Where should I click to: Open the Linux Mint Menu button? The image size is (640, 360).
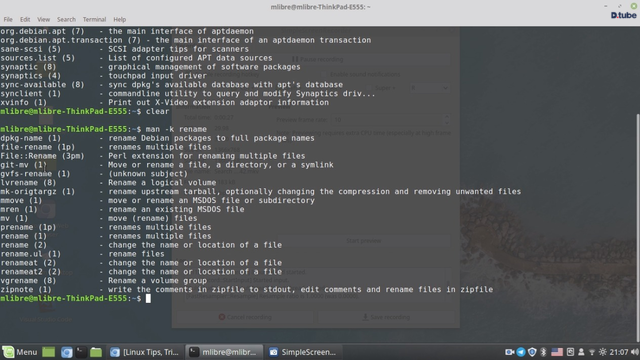tap(20, 352)
